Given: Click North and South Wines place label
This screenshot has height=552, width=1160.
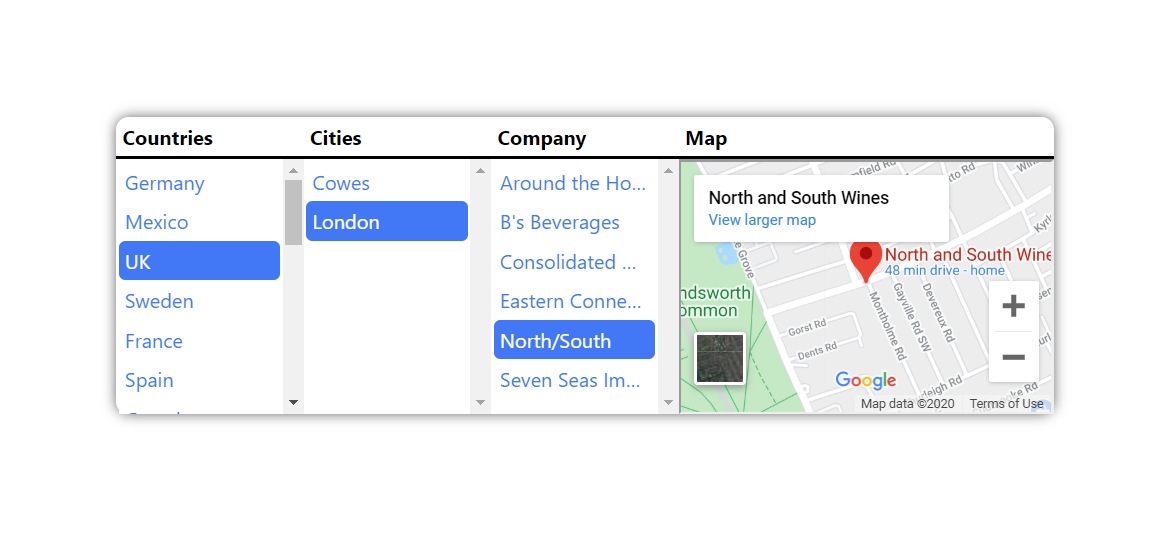Looking at the screenshot, I should pos(966,255).
